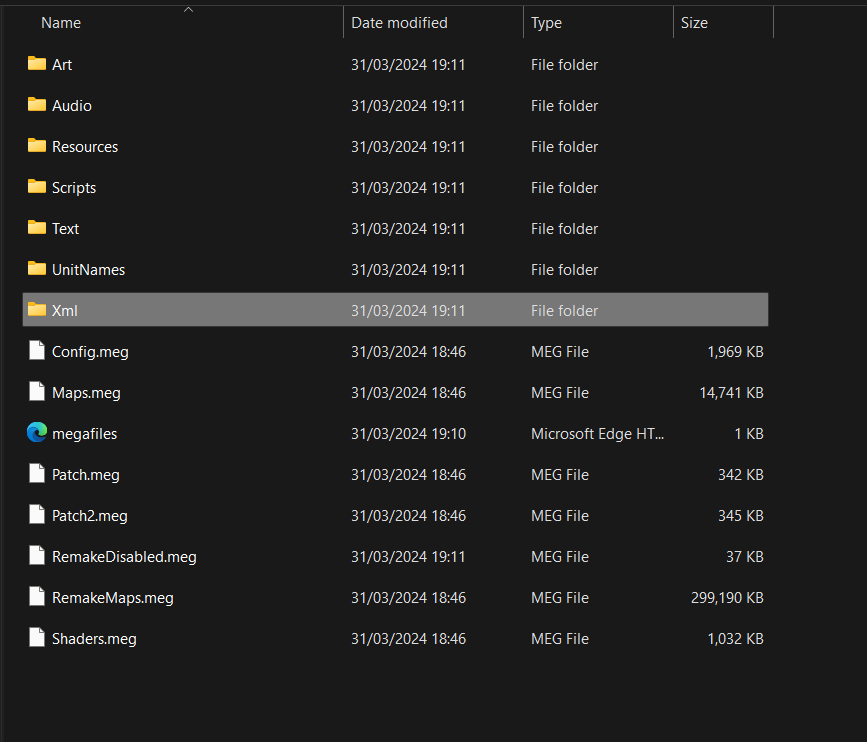The width and height of the screenshot is (867, 742).
Task: Click the Text folder label
Action: (65, 228)
